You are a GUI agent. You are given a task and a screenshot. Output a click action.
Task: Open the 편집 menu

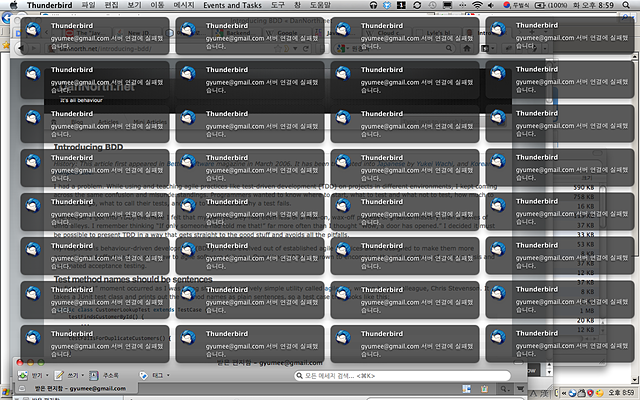111,5
